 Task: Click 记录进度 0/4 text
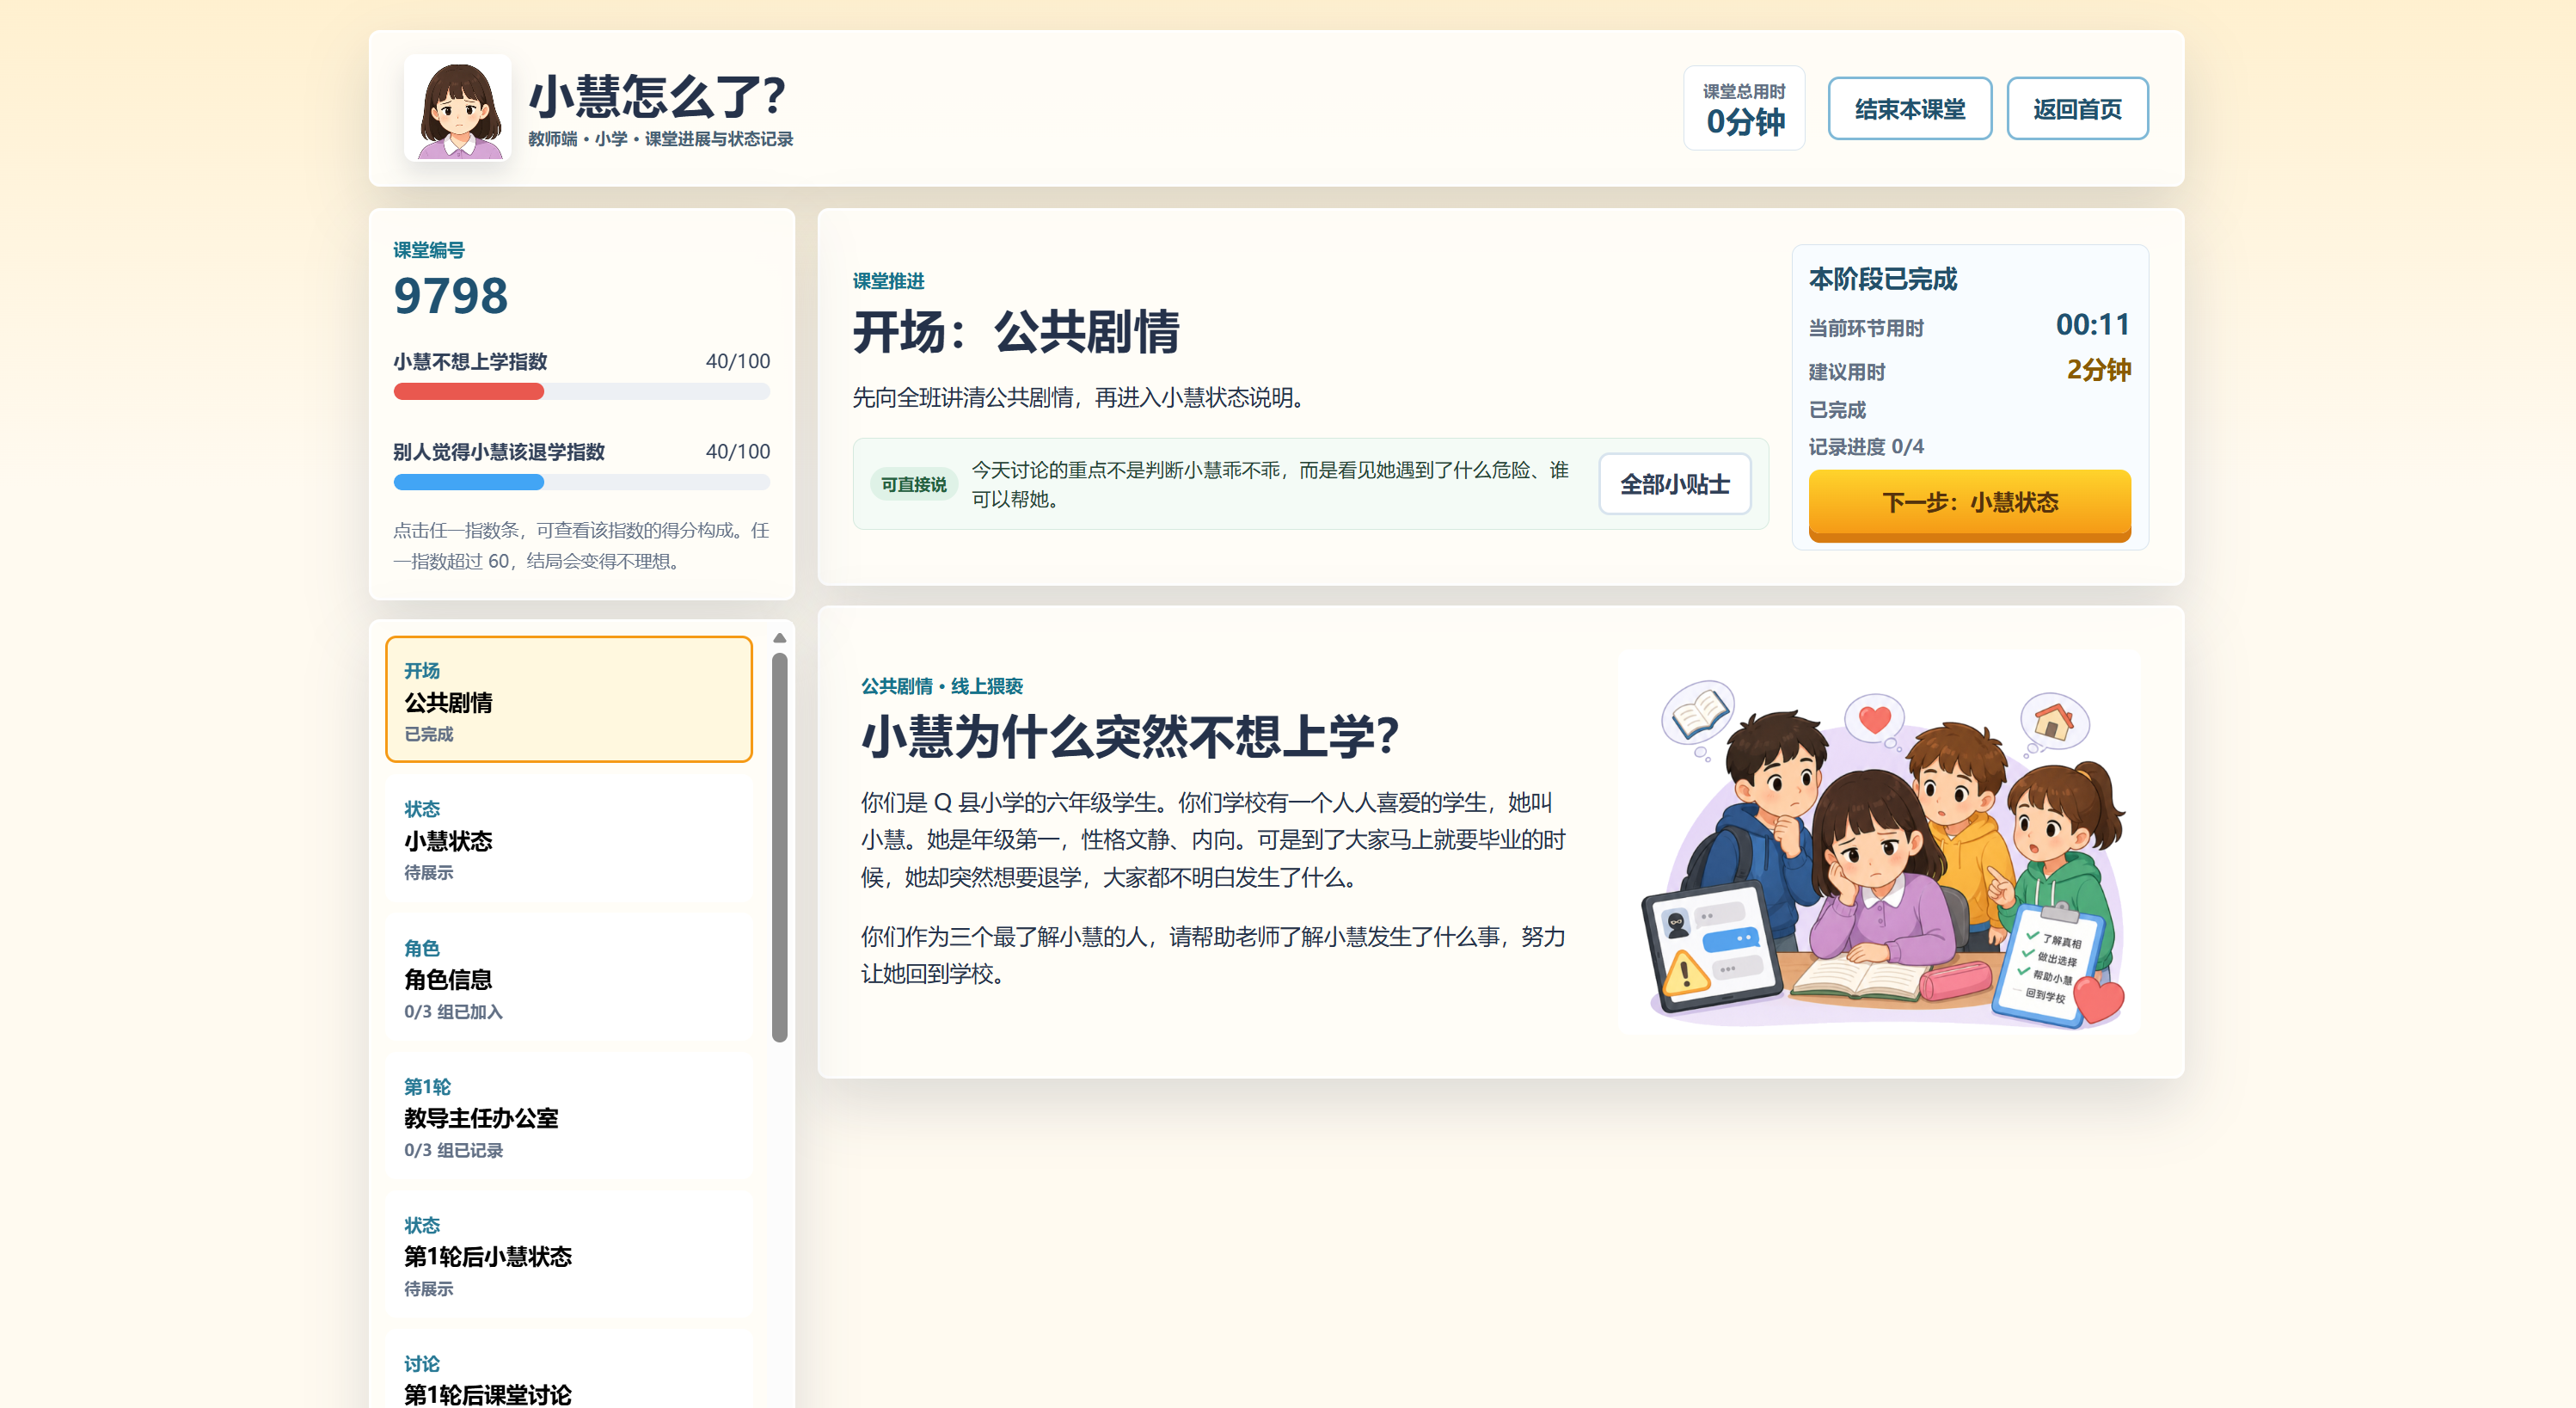[1866, 447]
